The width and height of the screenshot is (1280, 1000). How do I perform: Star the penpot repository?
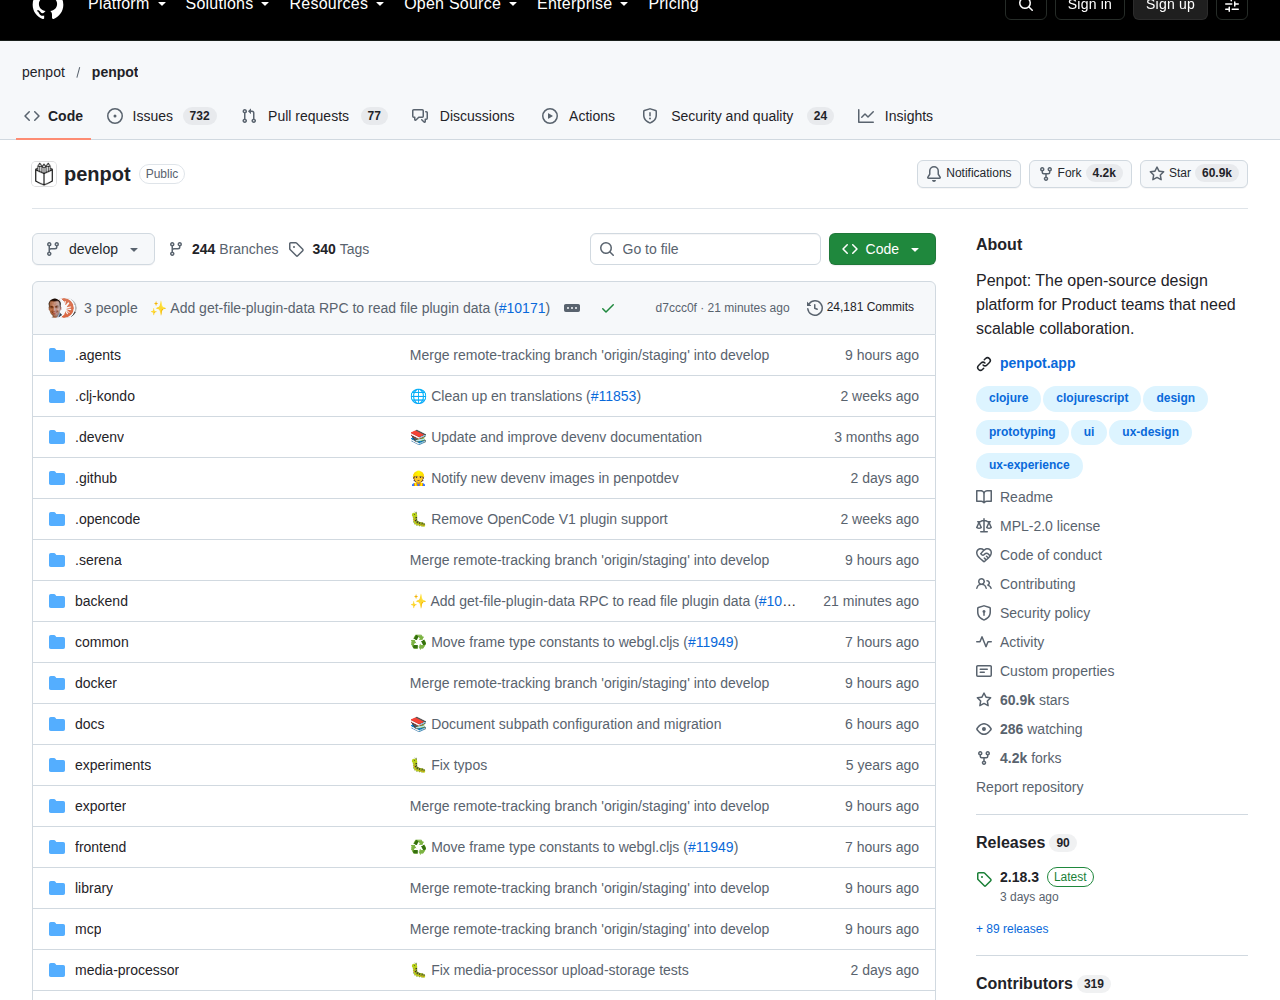tap(1194, 174)
